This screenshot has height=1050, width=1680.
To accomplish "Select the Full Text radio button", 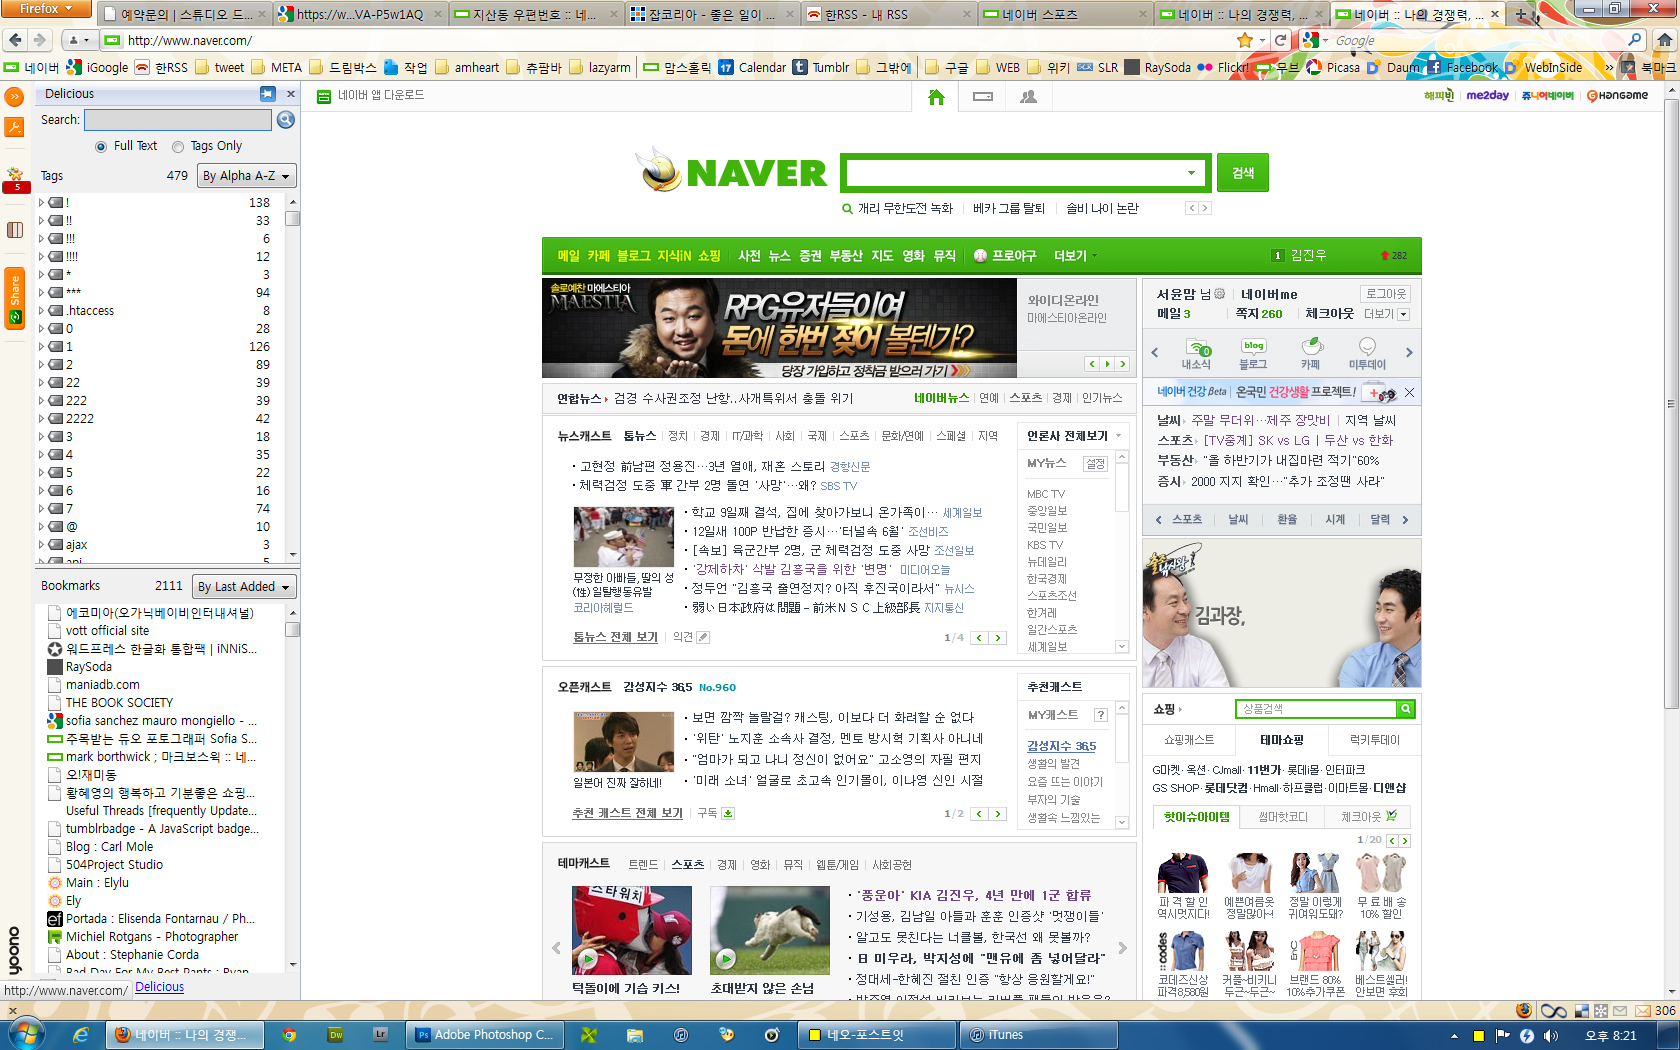I will [101, 147].
